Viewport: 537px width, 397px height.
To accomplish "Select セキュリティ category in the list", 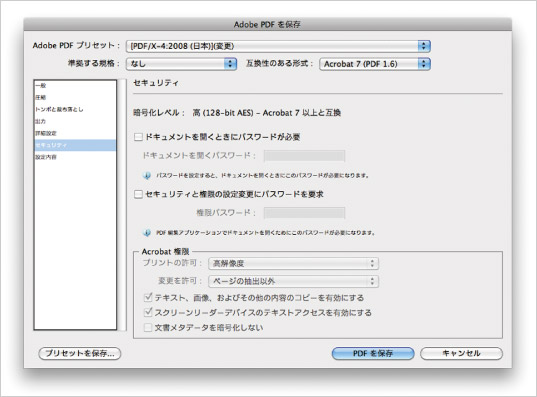I will coord(75,145).
